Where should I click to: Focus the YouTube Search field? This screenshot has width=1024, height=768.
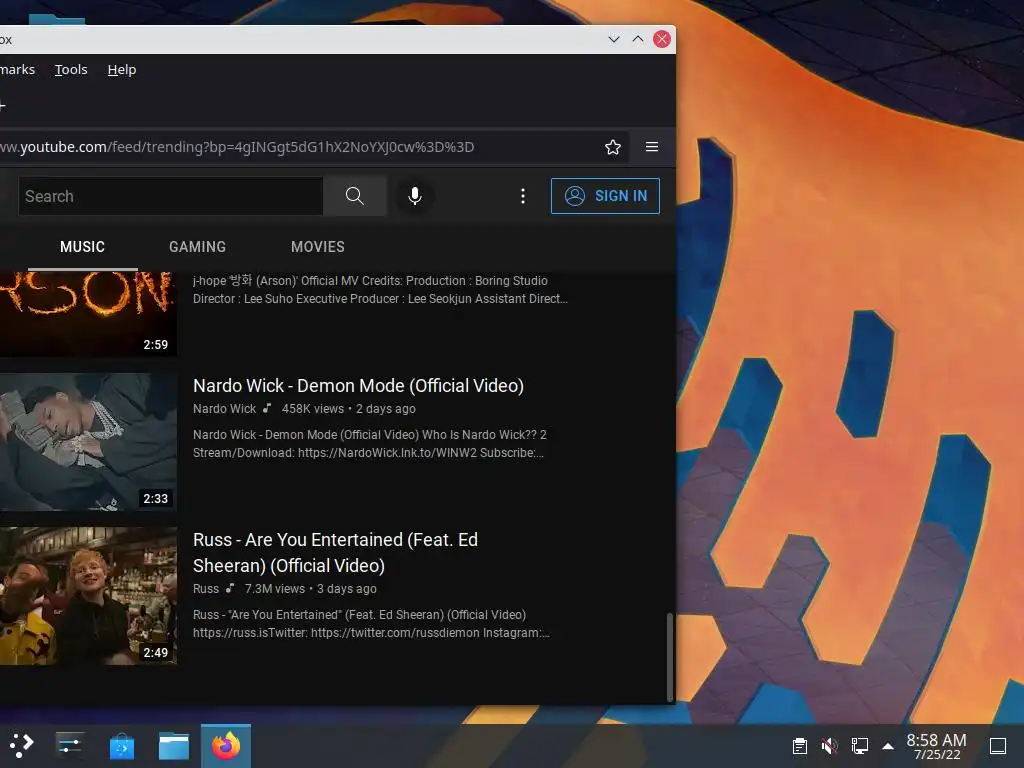point(170,196)
